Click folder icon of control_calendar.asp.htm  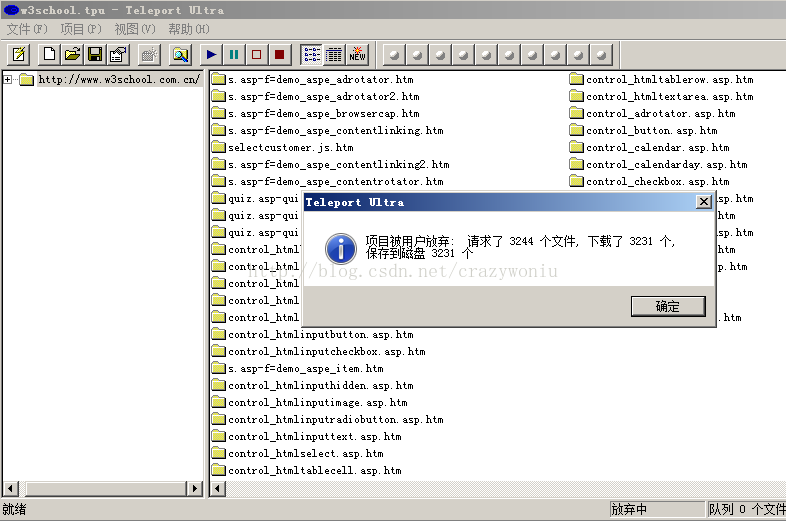click(x=576, y=147)
